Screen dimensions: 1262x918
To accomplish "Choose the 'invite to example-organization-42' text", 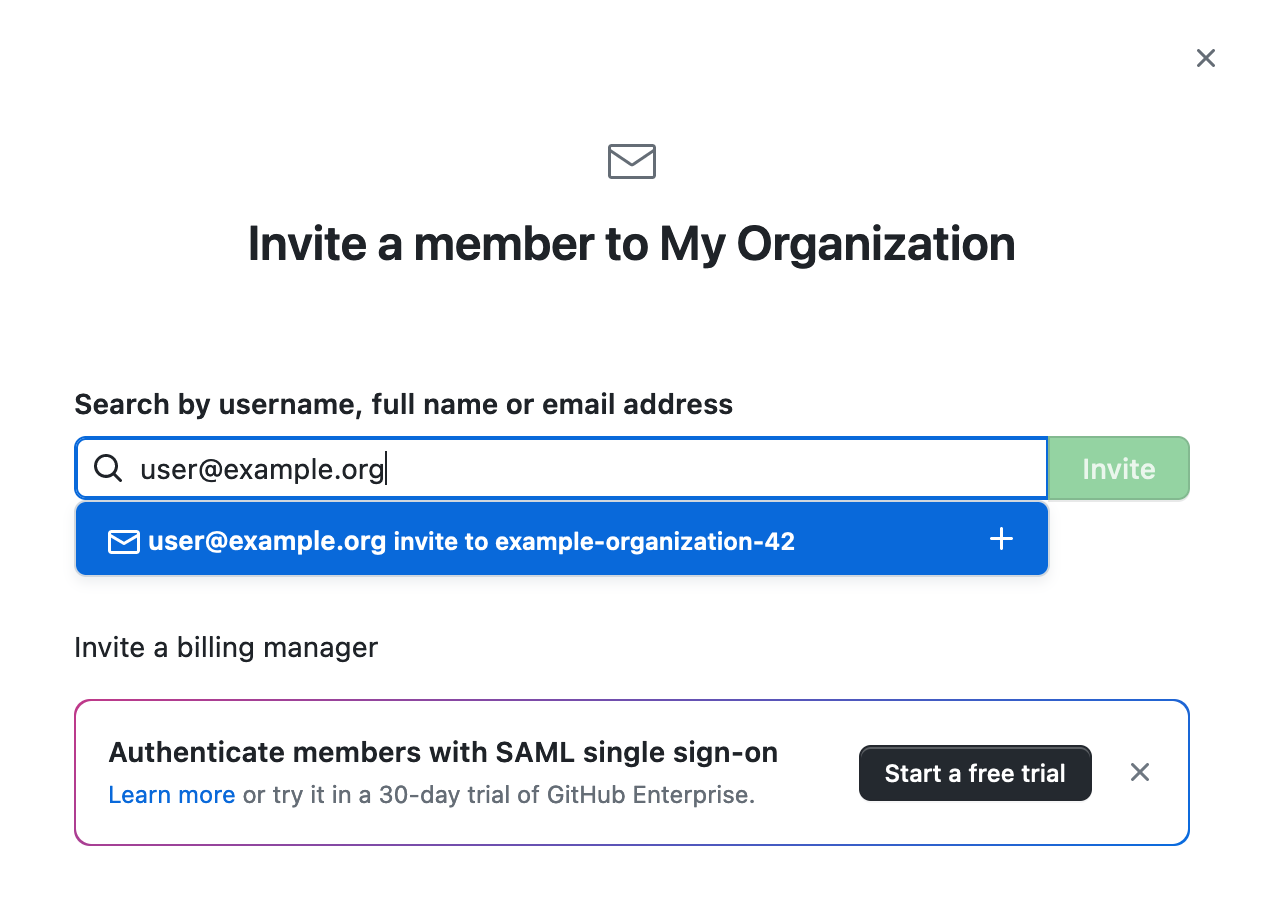I will pos(594,542).
